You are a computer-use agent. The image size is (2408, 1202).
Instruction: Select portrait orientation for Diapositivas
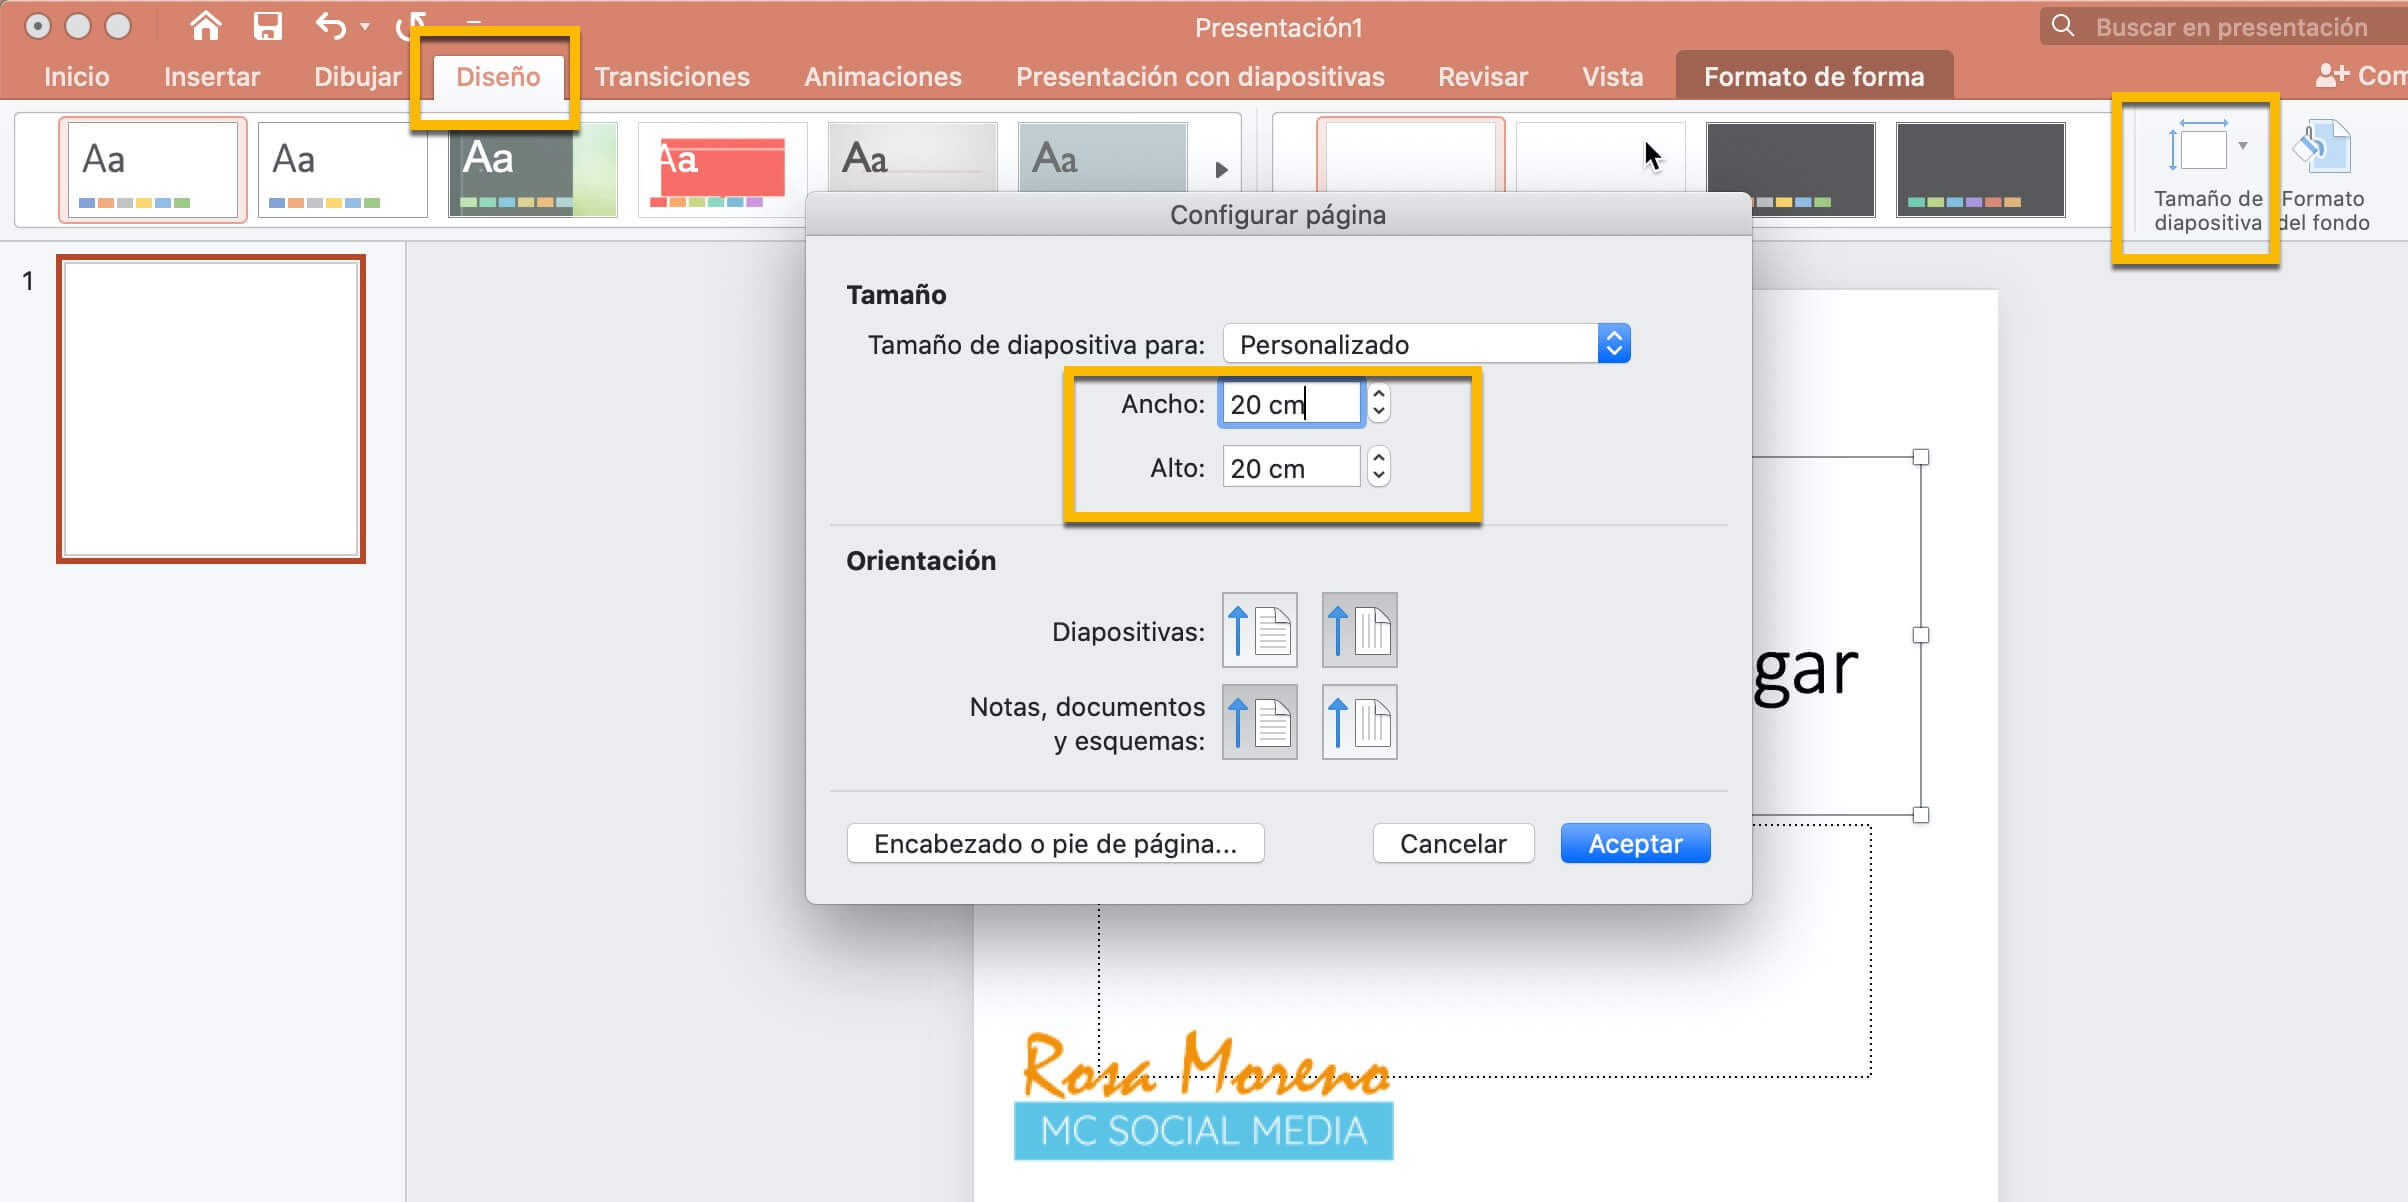point(1259,630)
